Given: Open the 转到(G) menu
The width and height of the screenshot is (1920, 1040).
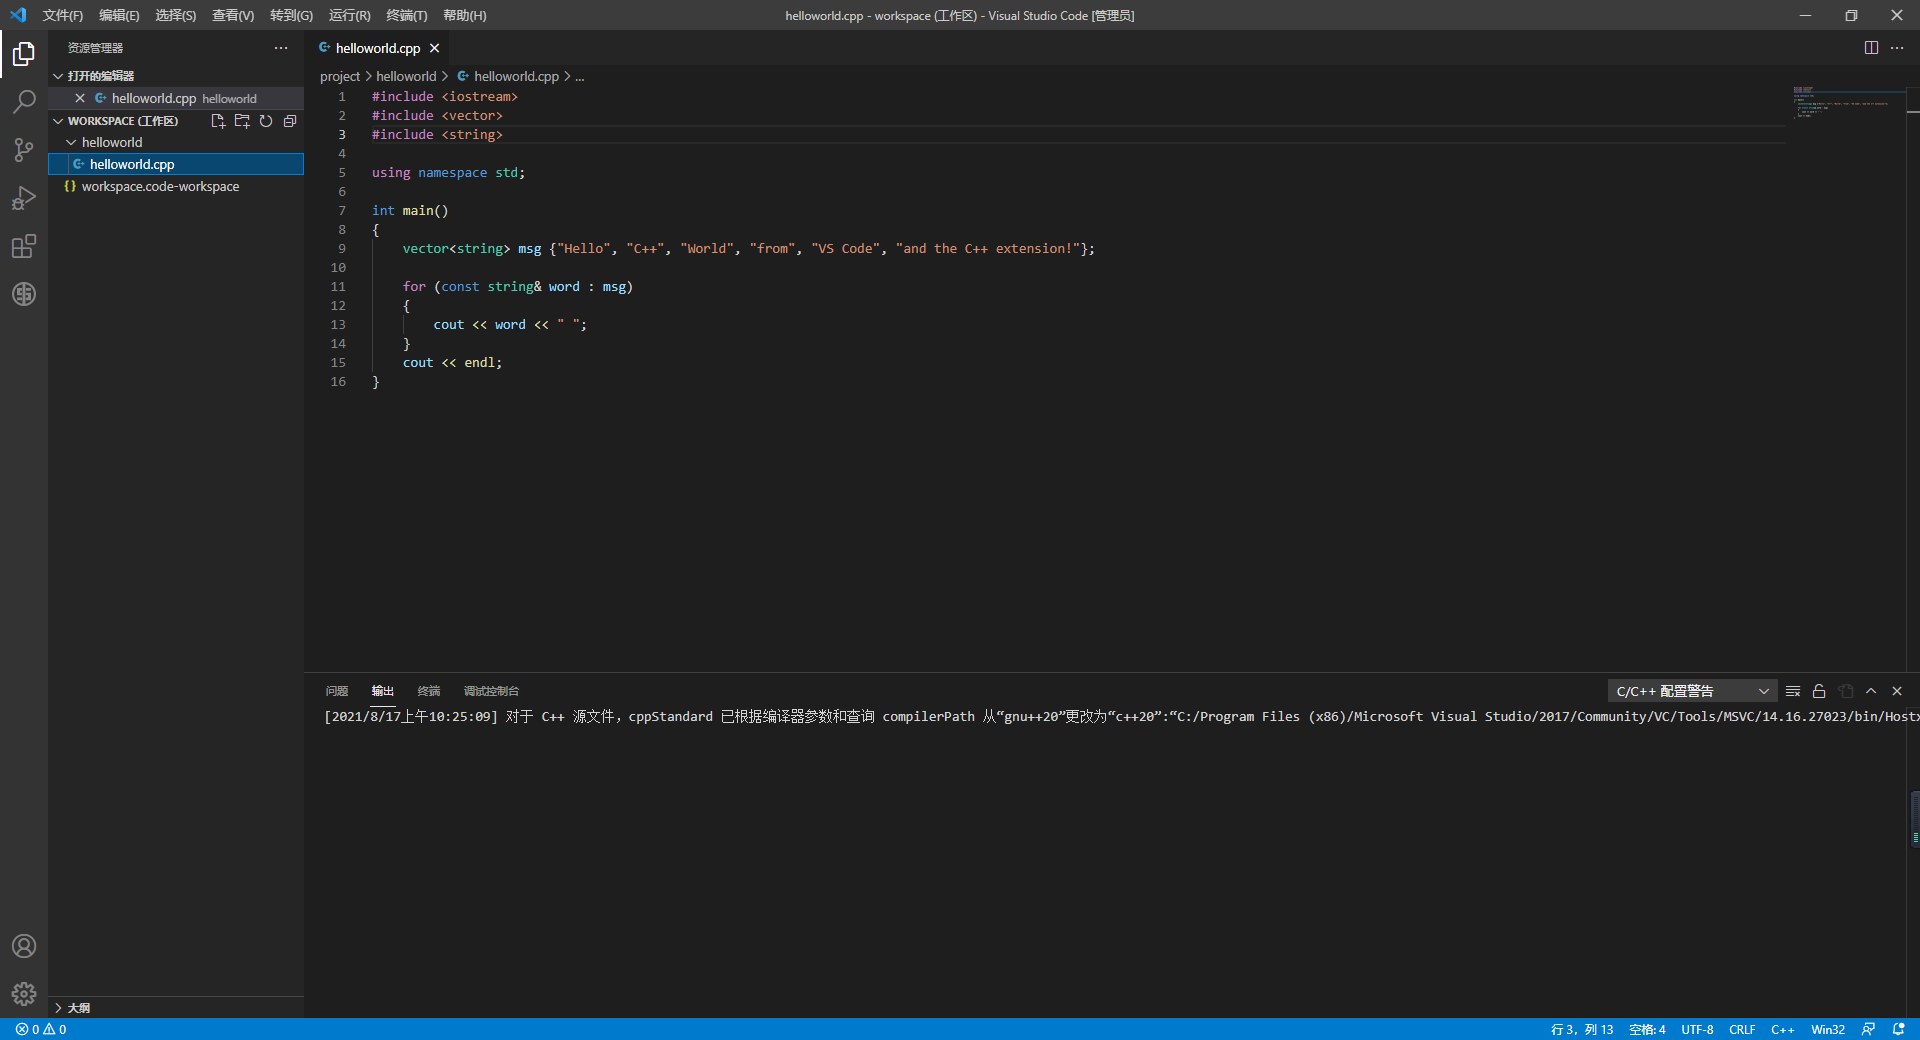Looking at the screenshot, I should tap(291, 15).
